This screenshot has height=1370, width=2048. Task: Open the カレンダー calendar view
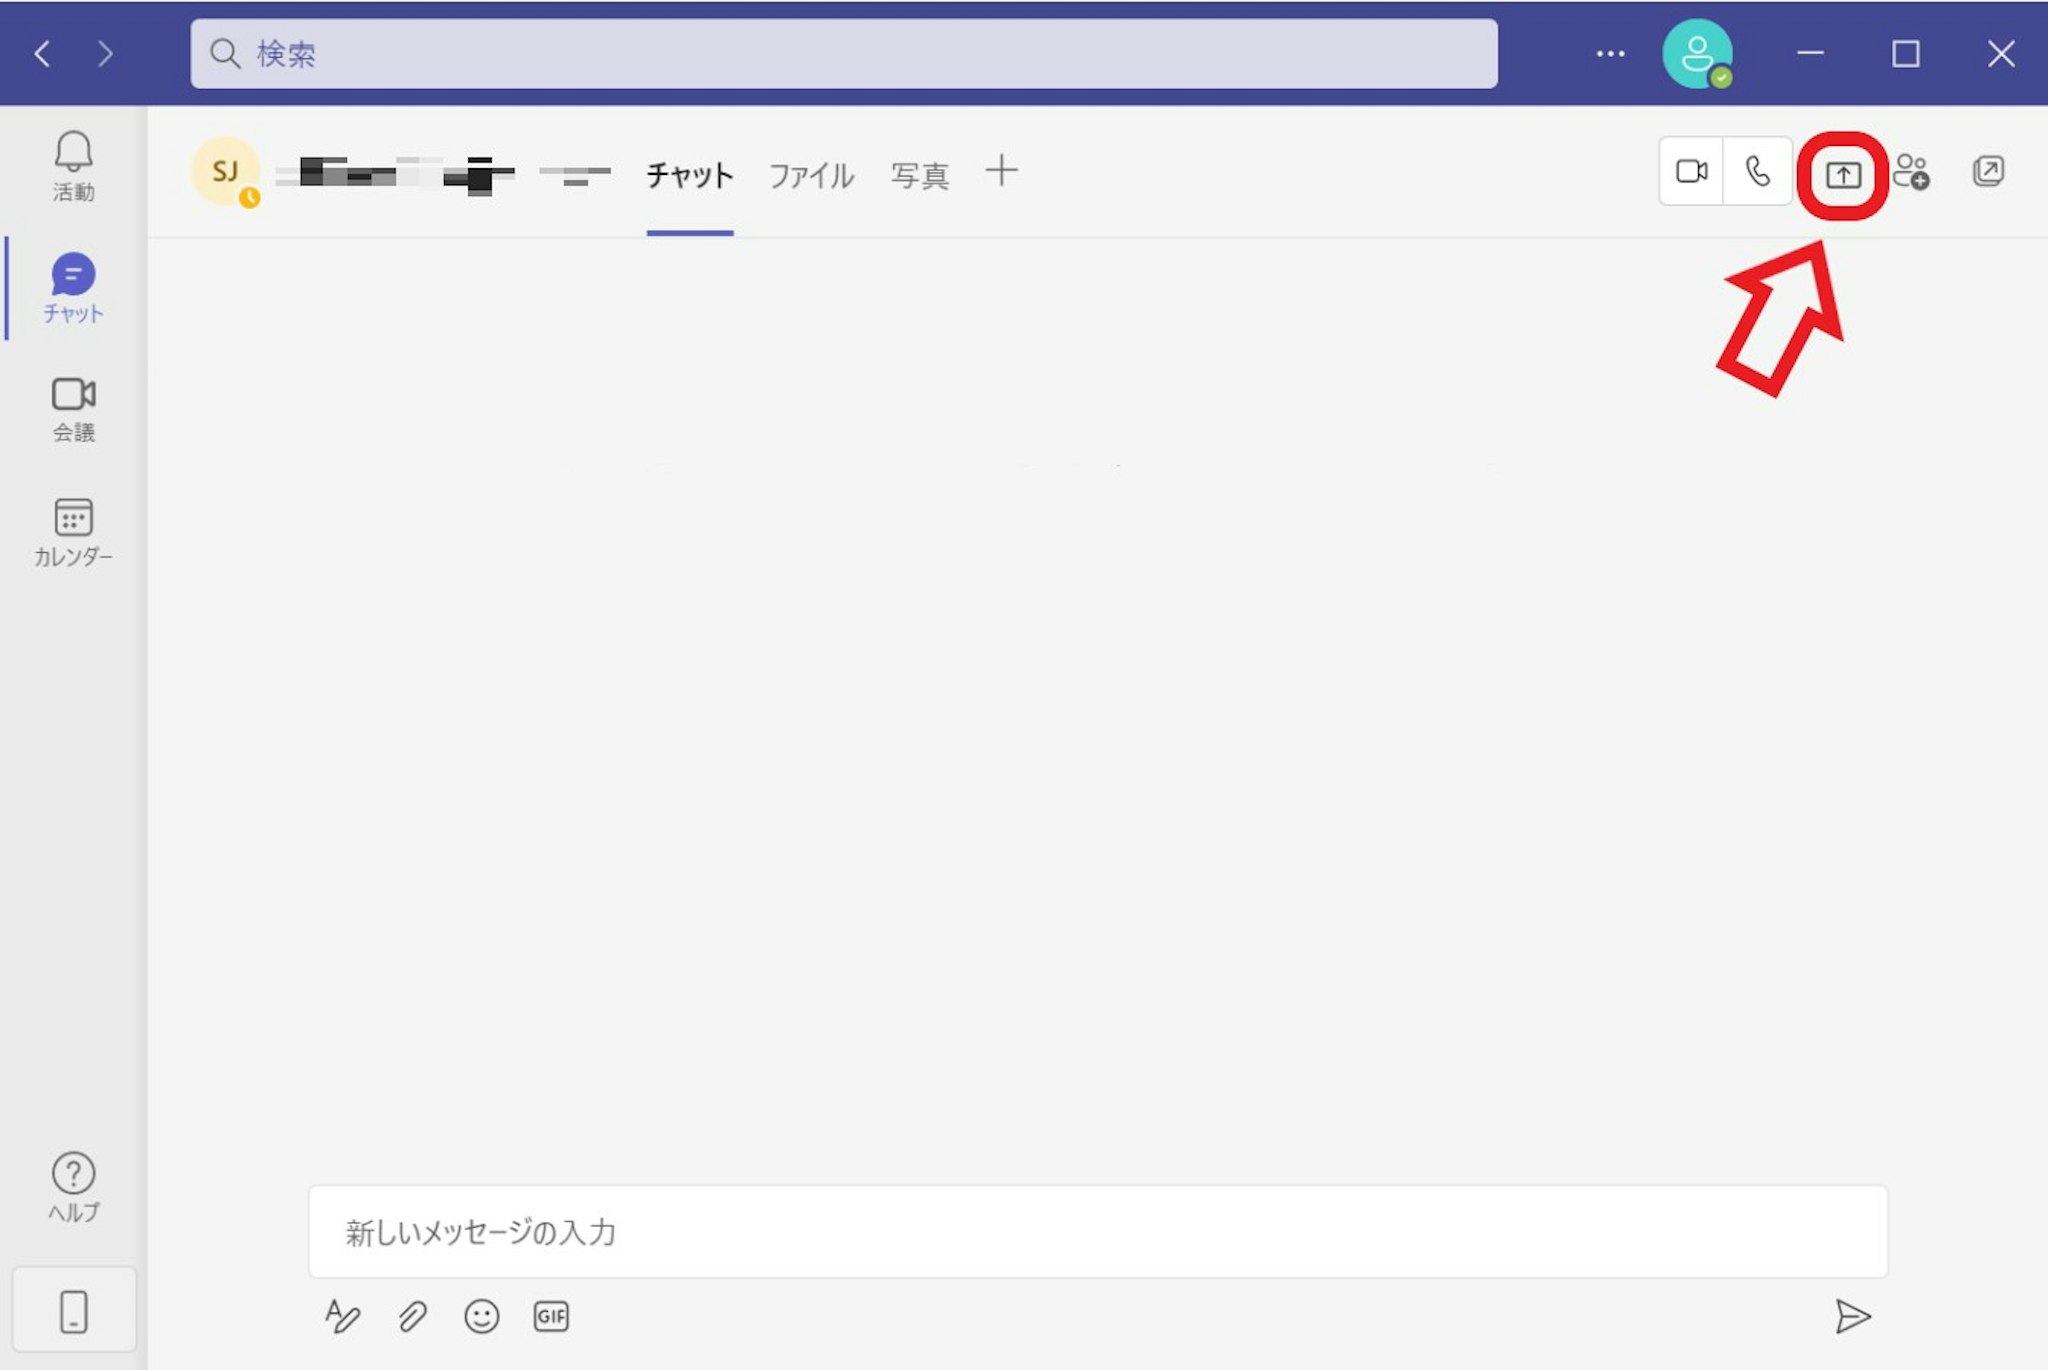click(73, 532)
